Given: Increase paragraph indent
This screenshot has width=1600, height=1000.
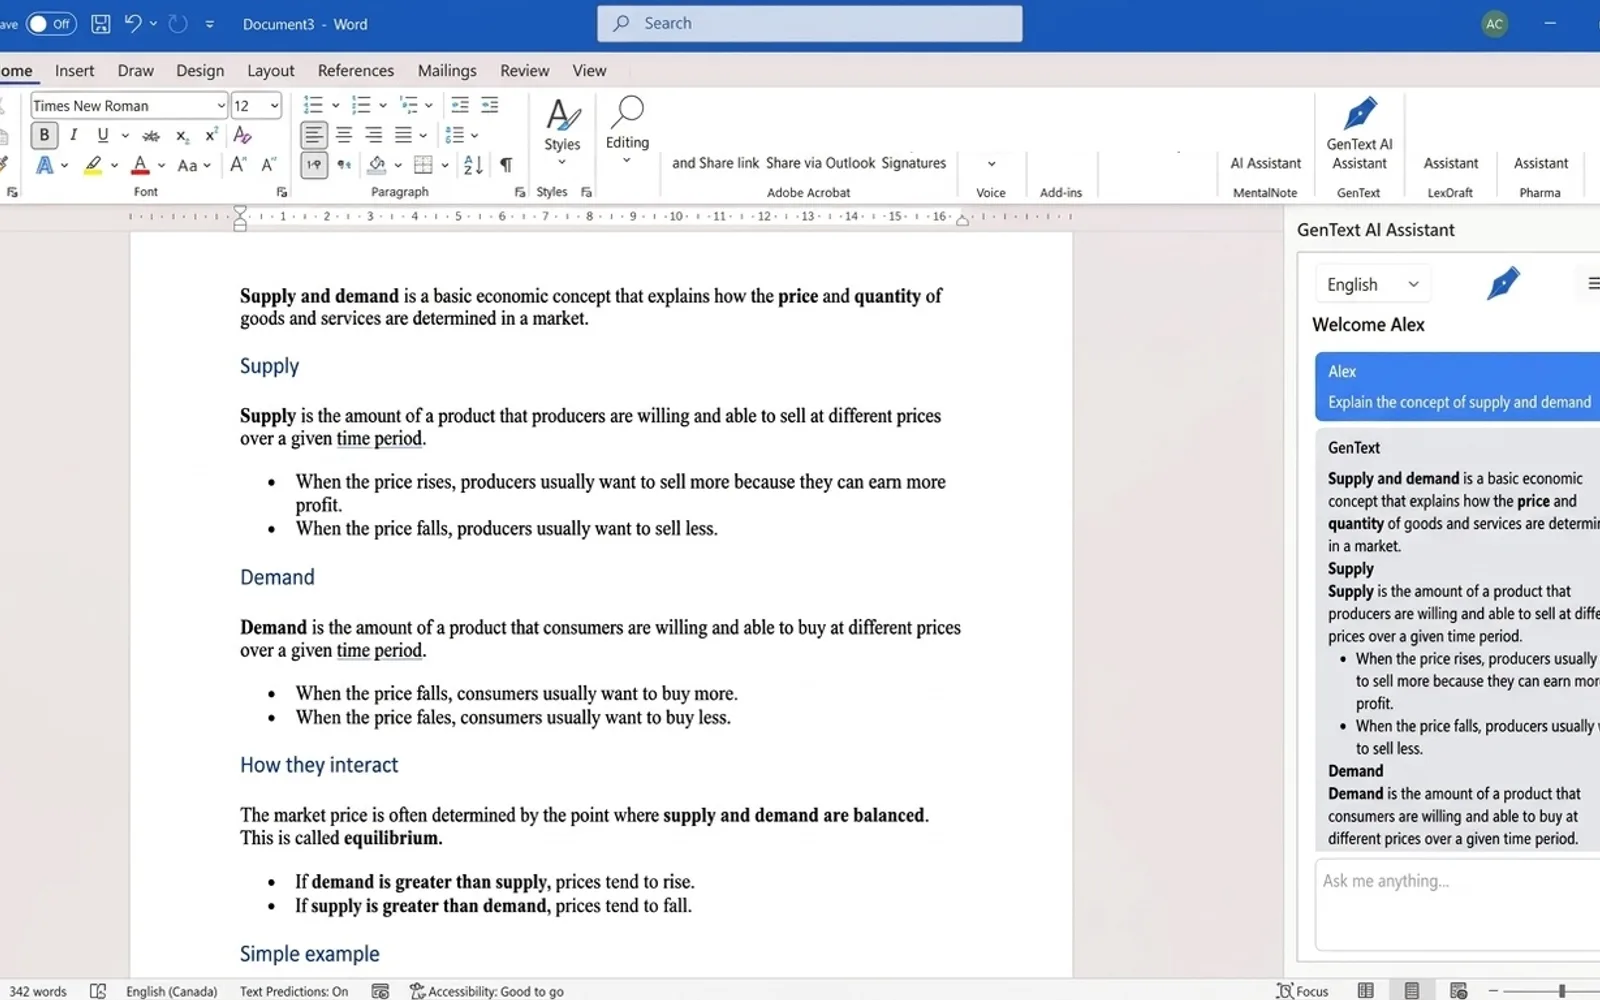Looking at the screenshot, I should point(490,105).
